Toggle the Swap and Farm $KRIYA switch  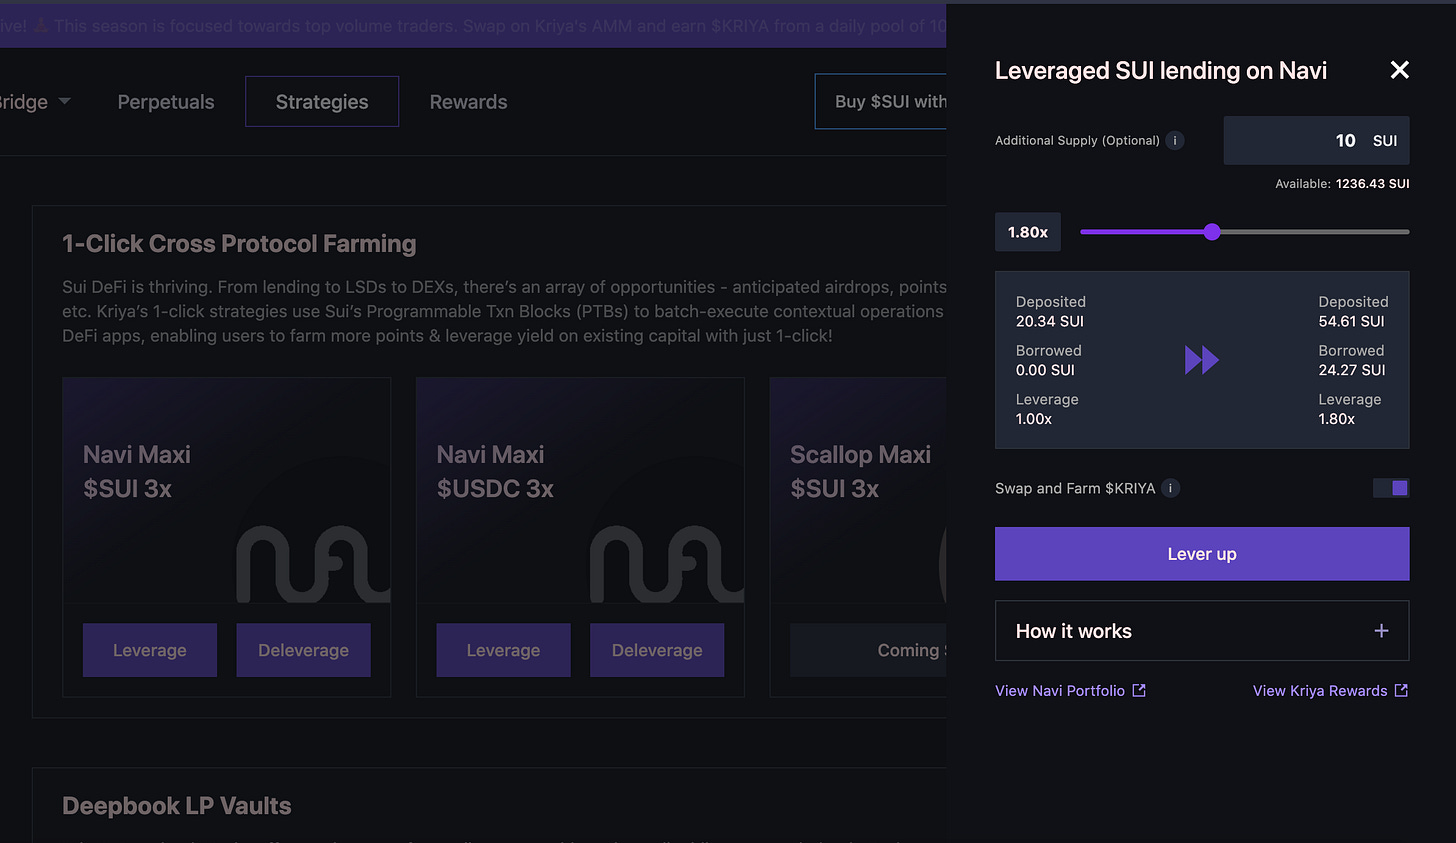pyautogui.click(x=1391, y=488)
